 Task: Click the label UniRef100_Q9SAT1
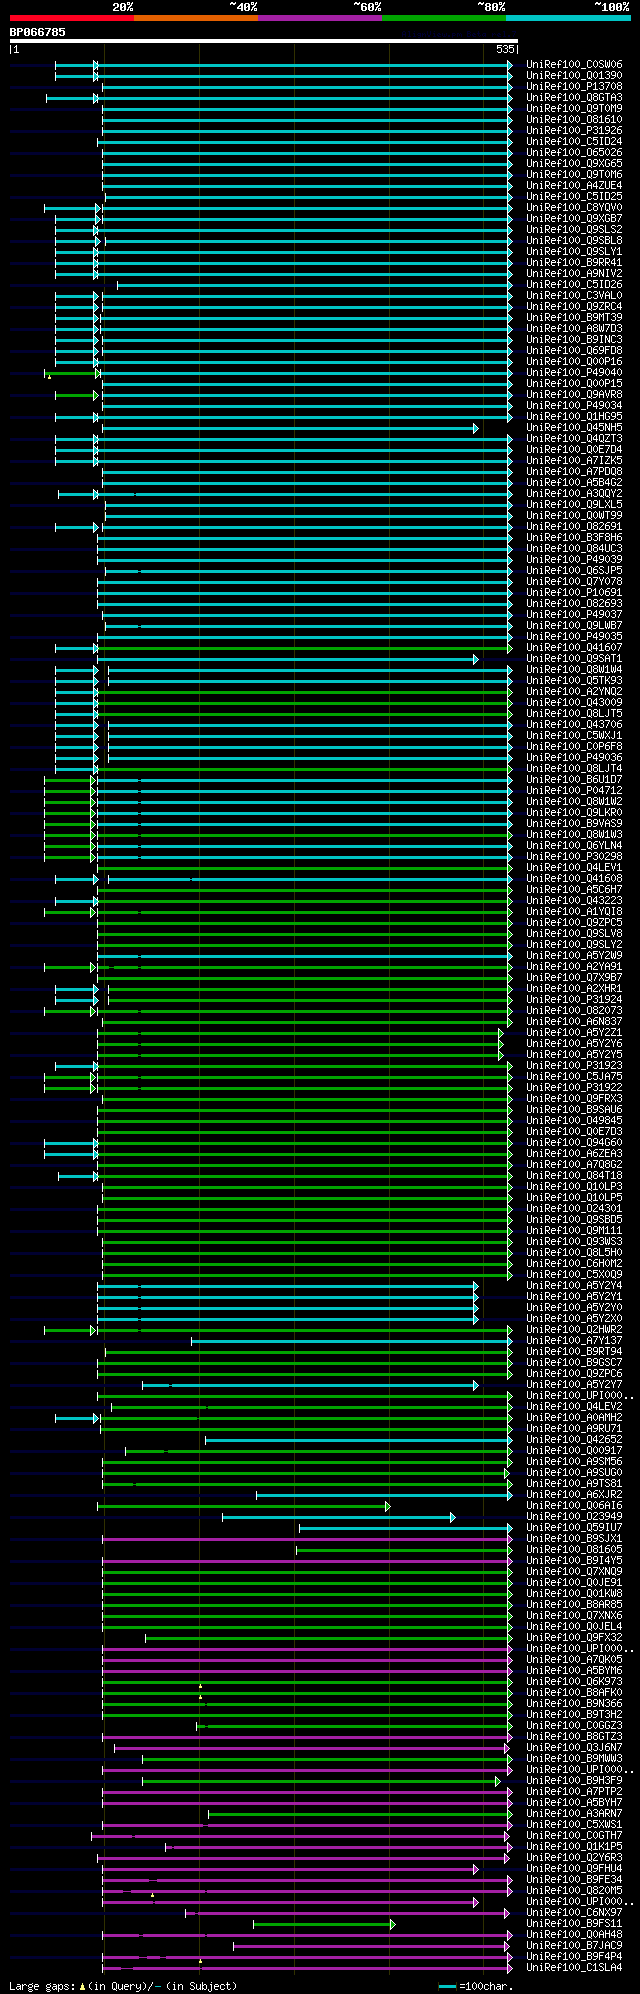coord(574,659)
